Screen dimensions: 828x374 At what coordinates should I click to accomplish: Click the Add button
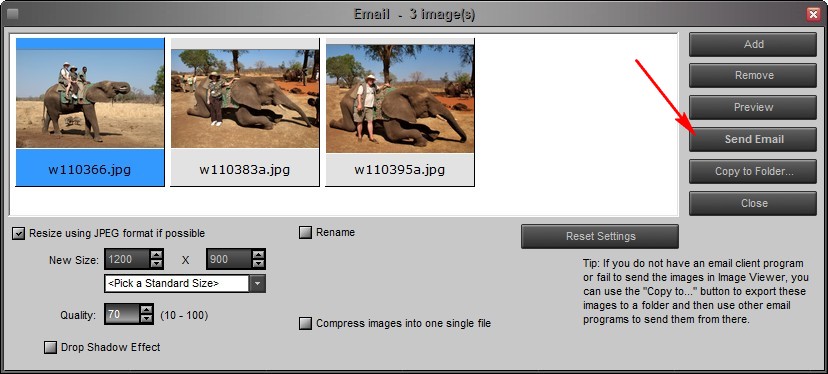click(753, 44)
